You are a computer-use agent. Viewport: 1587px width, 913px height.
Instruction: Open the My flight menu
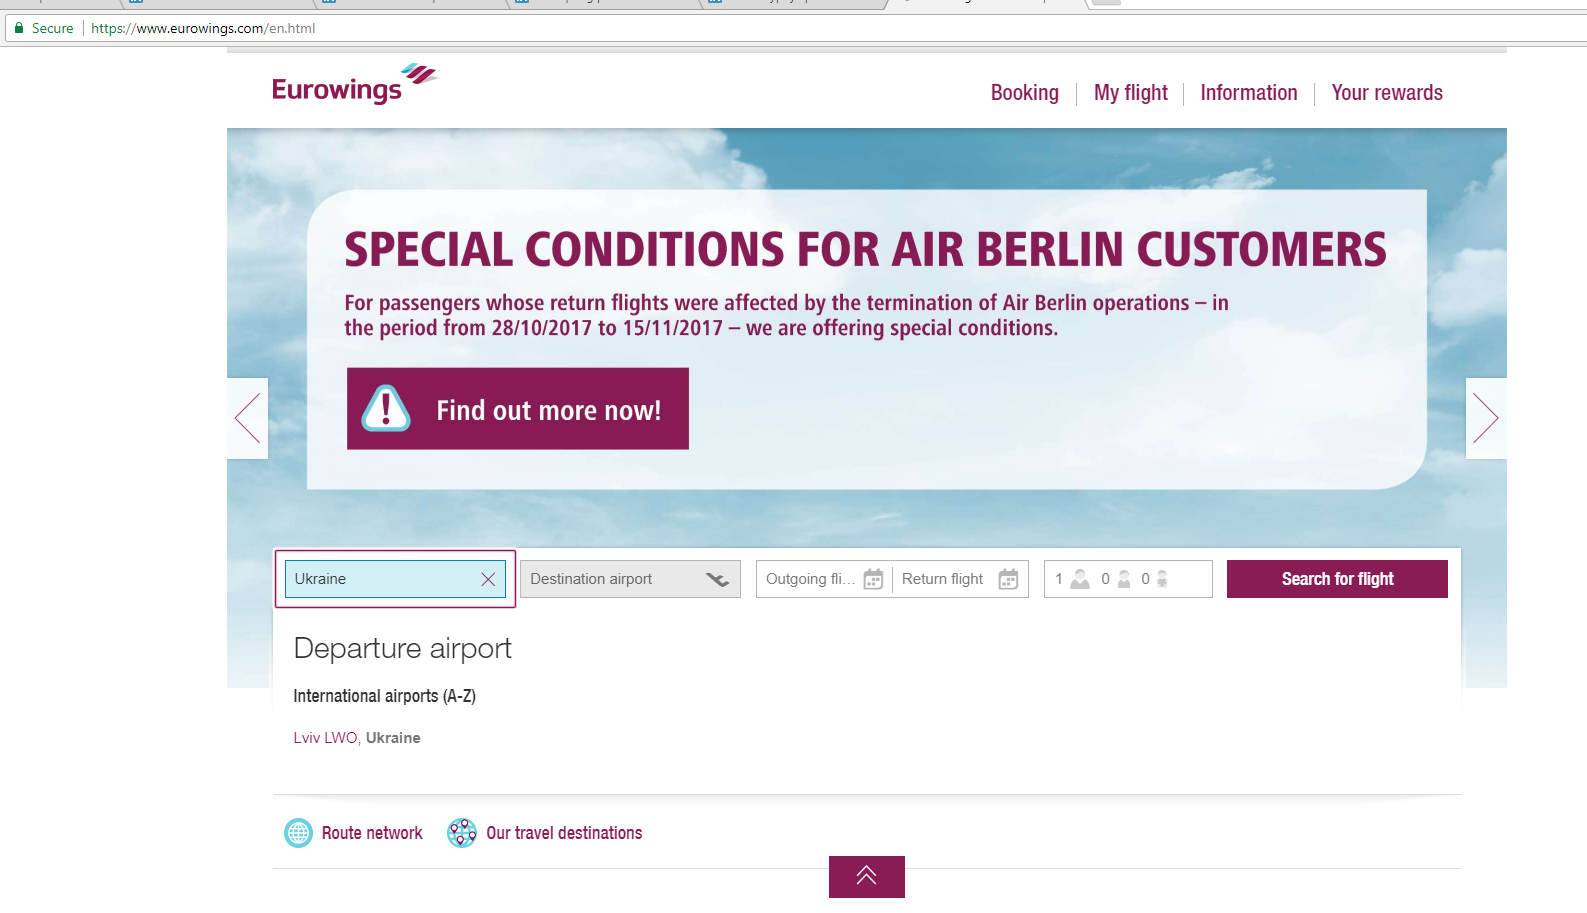[x=1130, y=93]
